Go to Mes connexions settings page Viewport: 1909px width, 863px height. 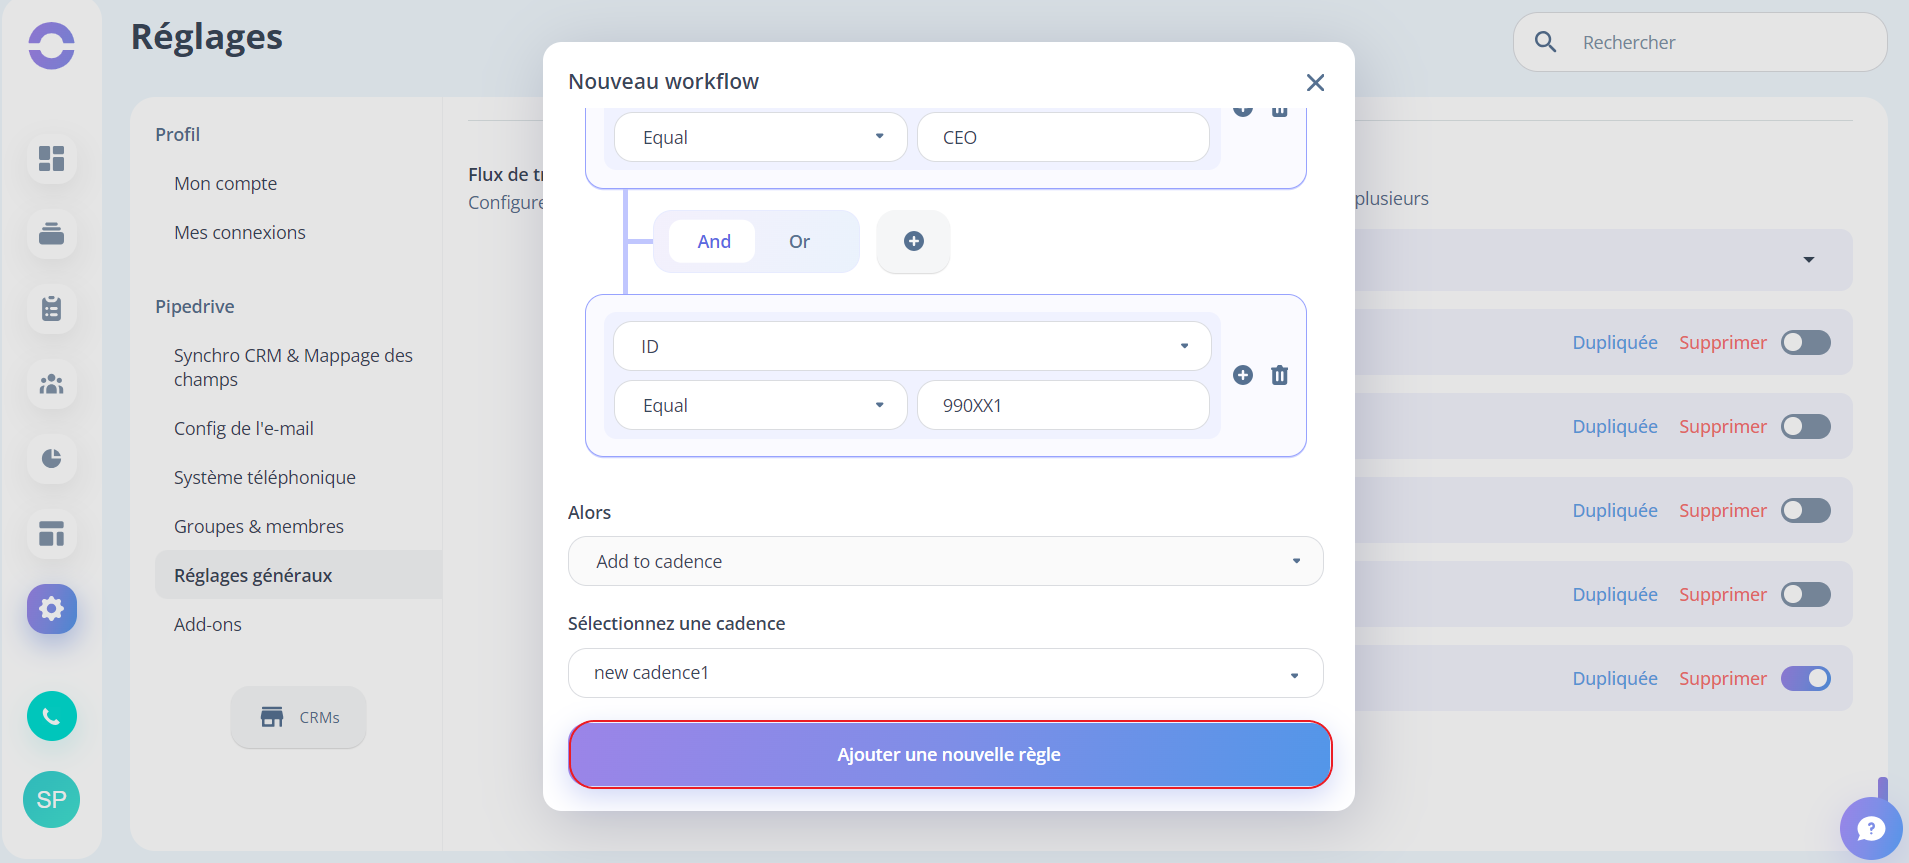240,232
